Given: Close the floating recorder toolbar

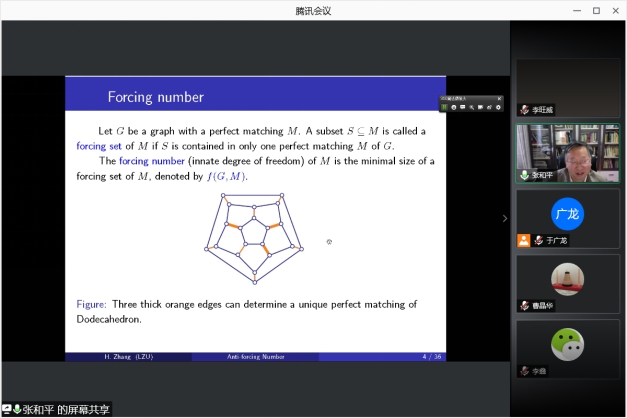Looking at the screenshot, I should coord(499,98).
